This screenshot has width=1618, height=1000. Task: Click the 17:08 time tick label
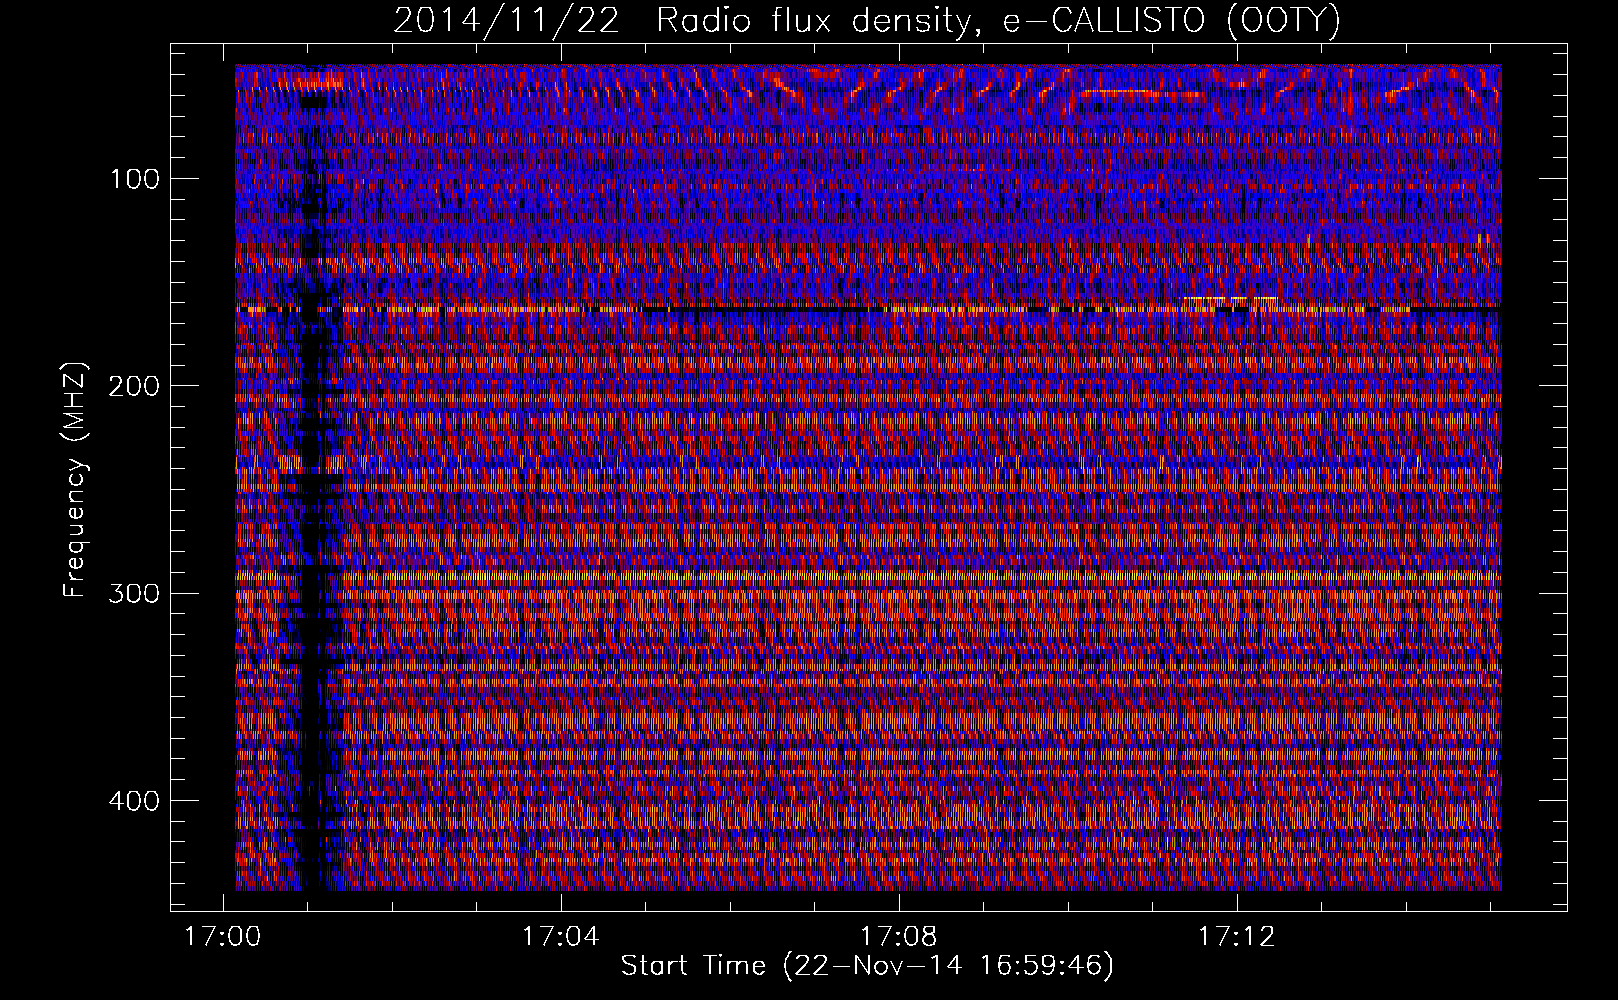pyautogui.click(x=899, y=937)
